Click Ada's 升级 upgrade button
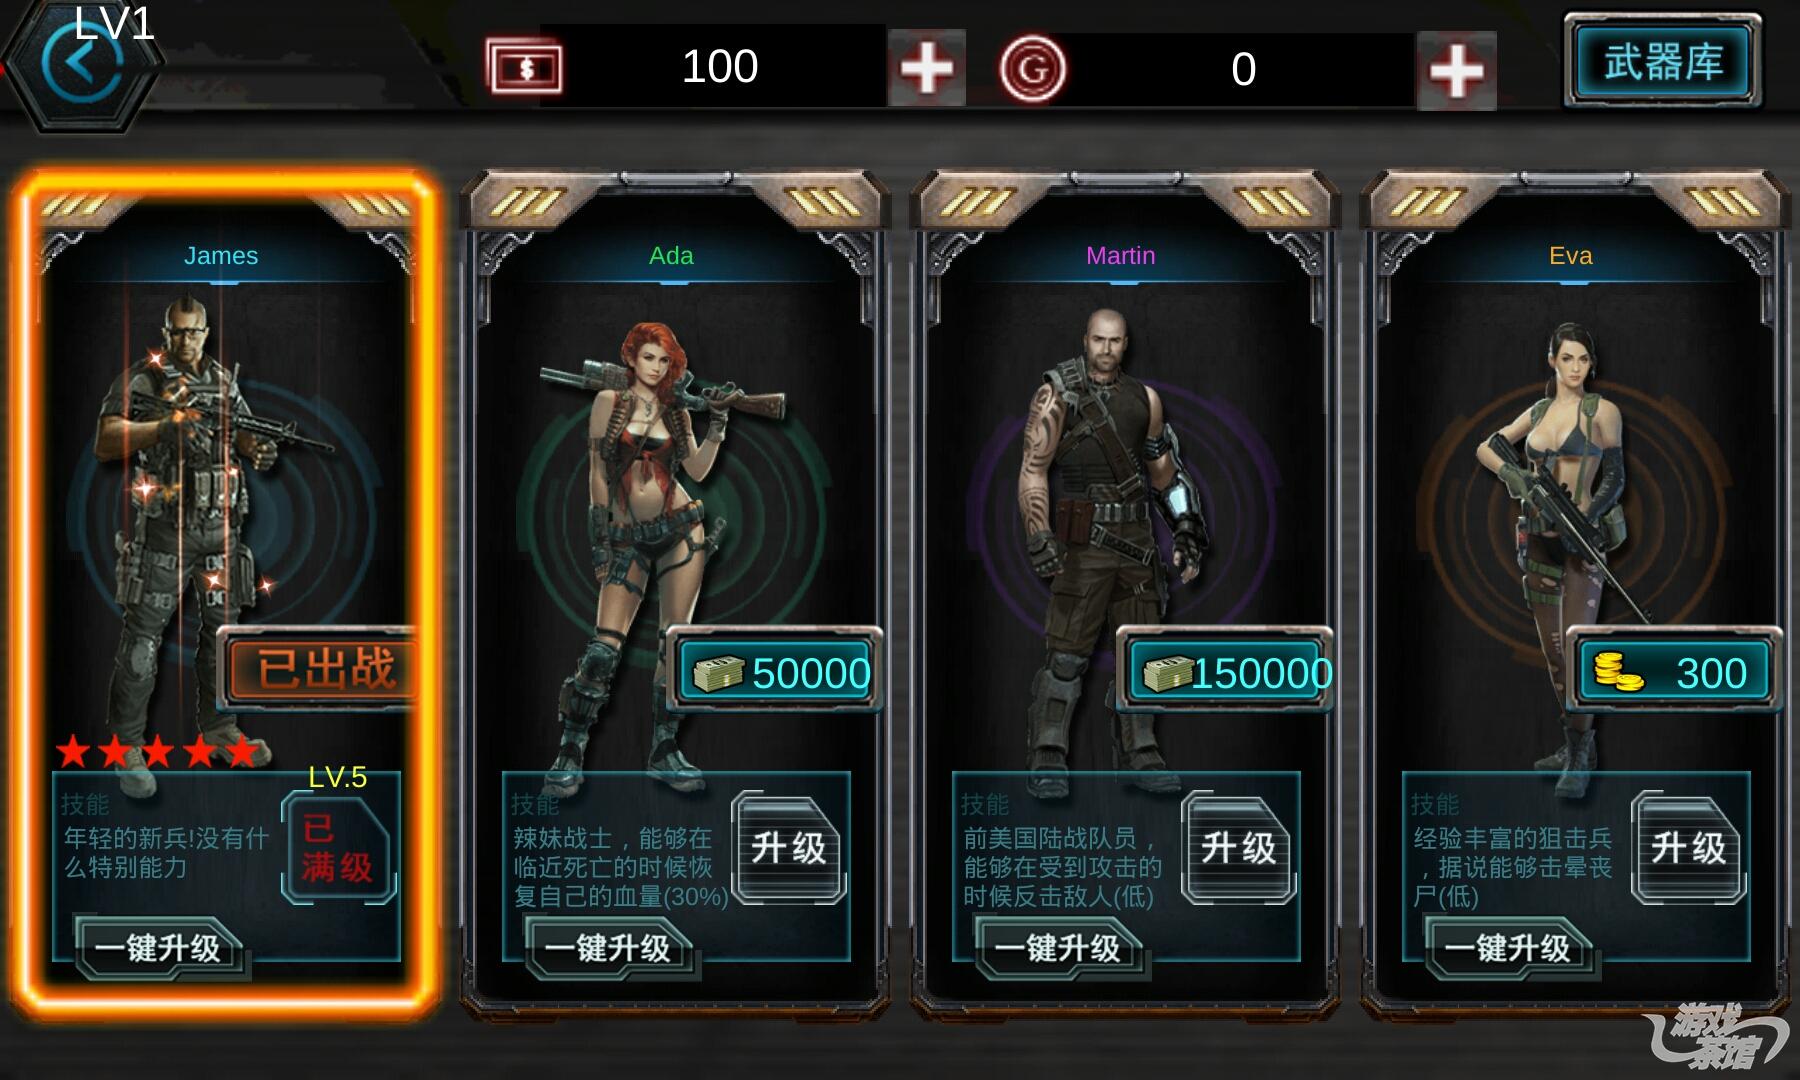 788,848
